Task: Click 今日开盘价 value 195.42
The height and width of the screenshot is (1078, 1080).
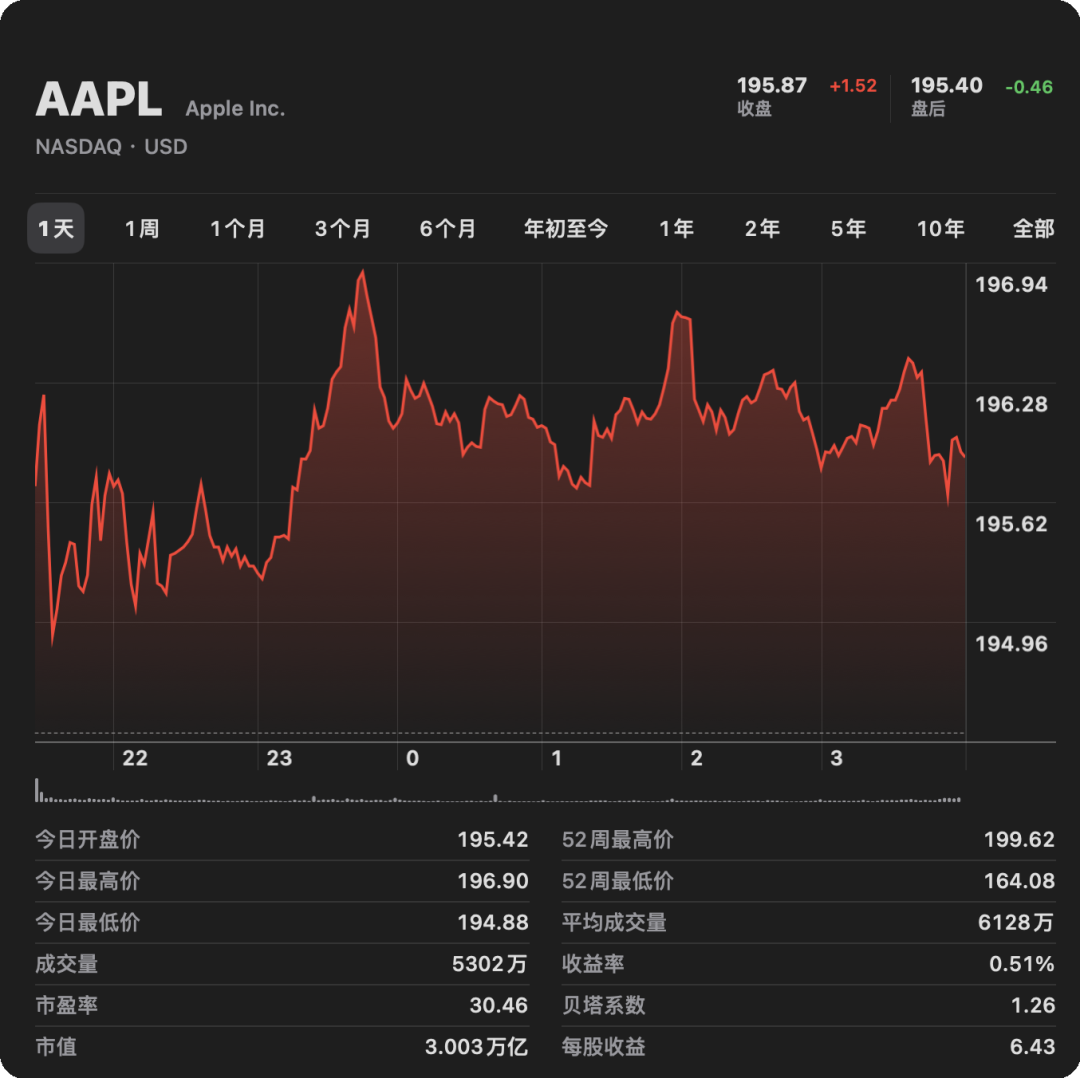Action: [492, 840]
